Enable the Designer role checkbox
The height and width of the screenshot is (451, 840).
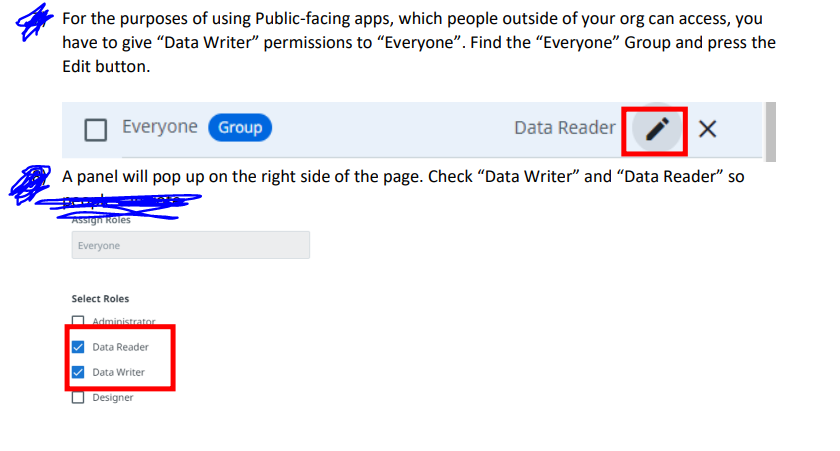point(78,397)
